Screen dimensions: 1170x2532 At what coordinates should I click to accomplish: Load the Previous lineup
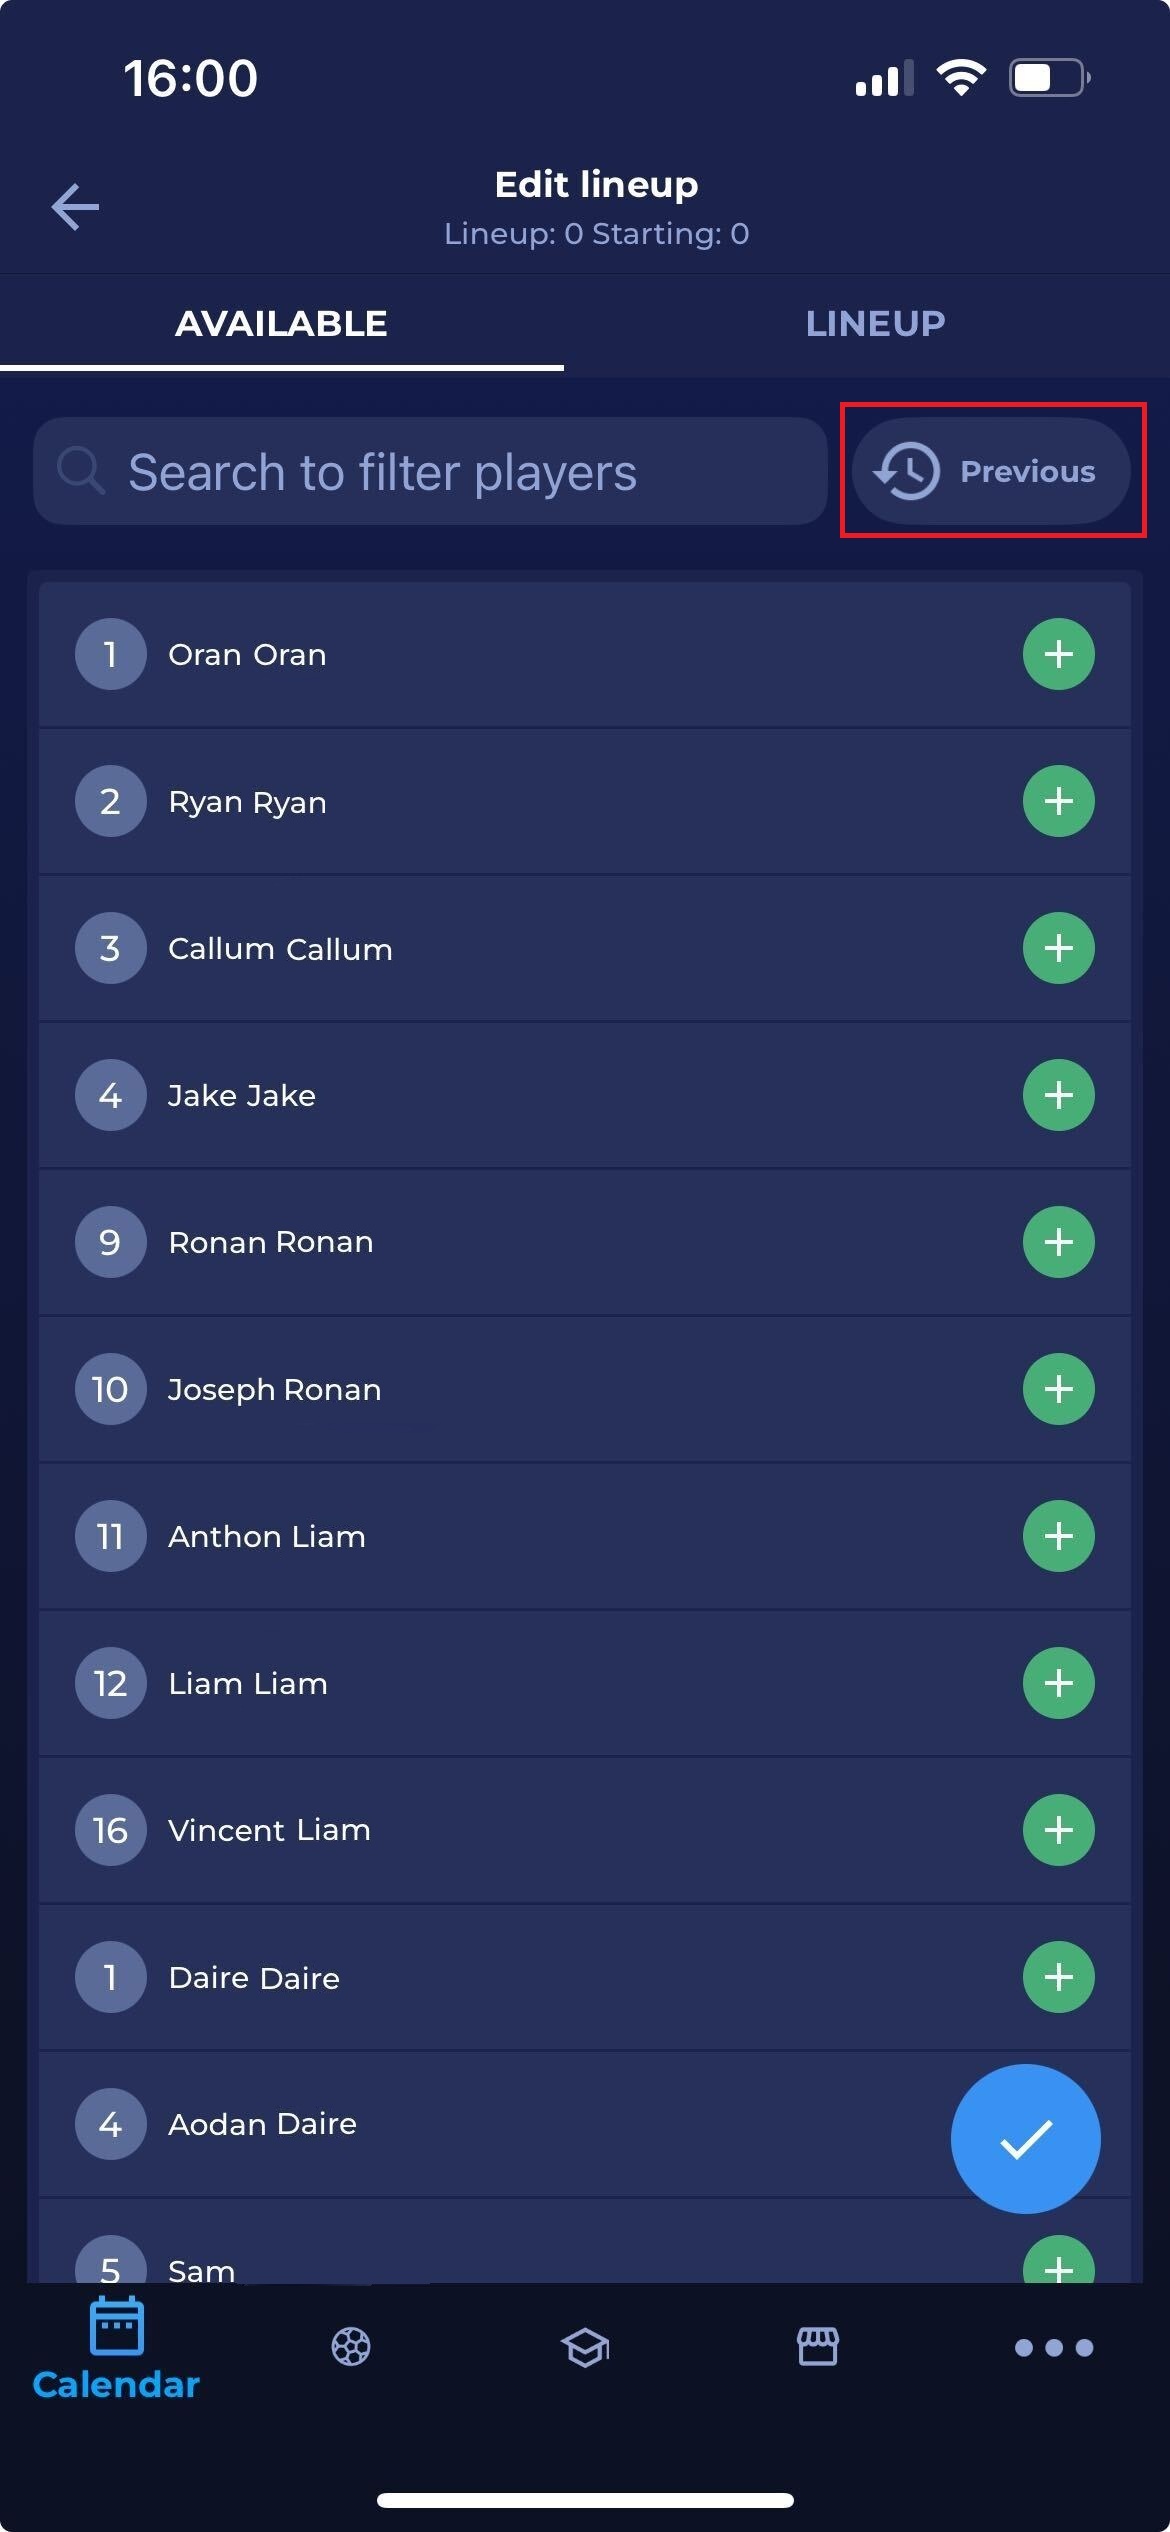(990, 471)
